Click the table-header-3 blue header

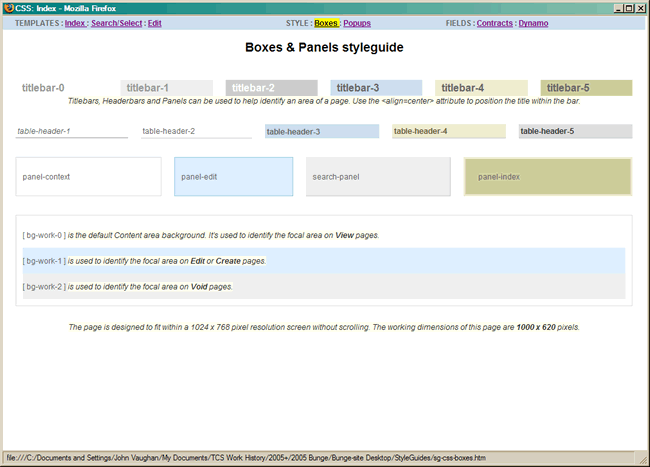coord(322,131)
